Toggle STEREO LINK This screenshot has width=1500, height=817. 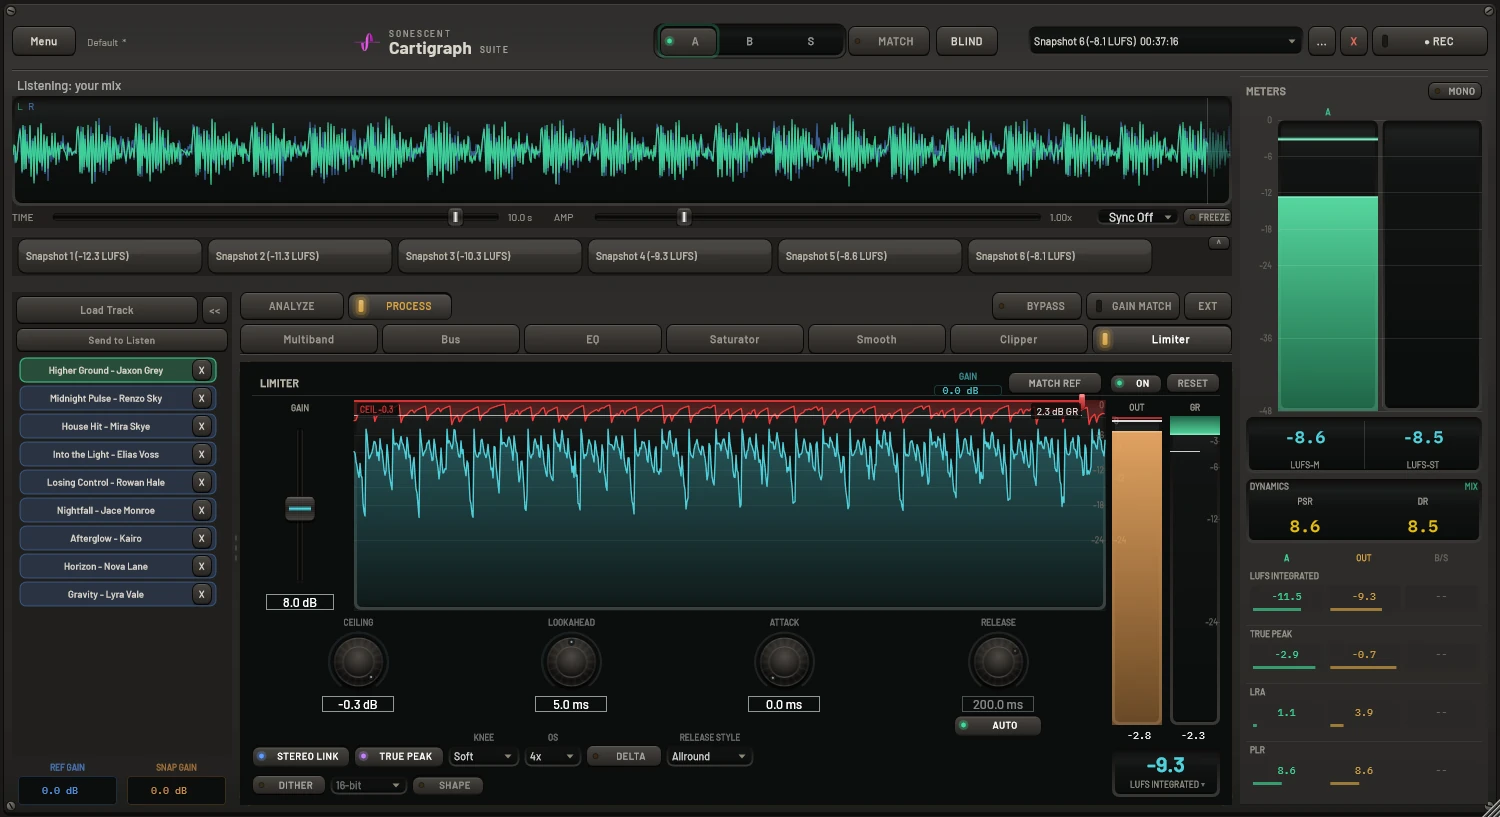click(300, 756)
